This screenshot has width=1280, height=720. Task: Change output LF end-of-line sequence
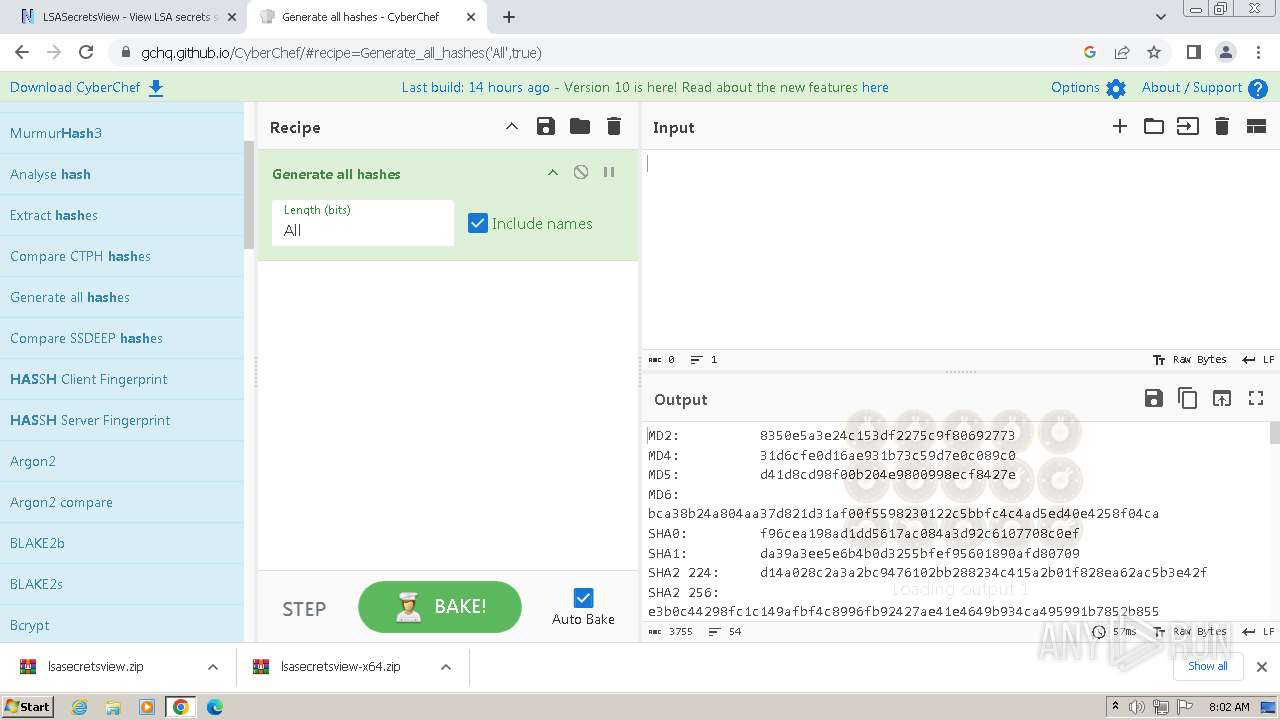[1258, 632]
